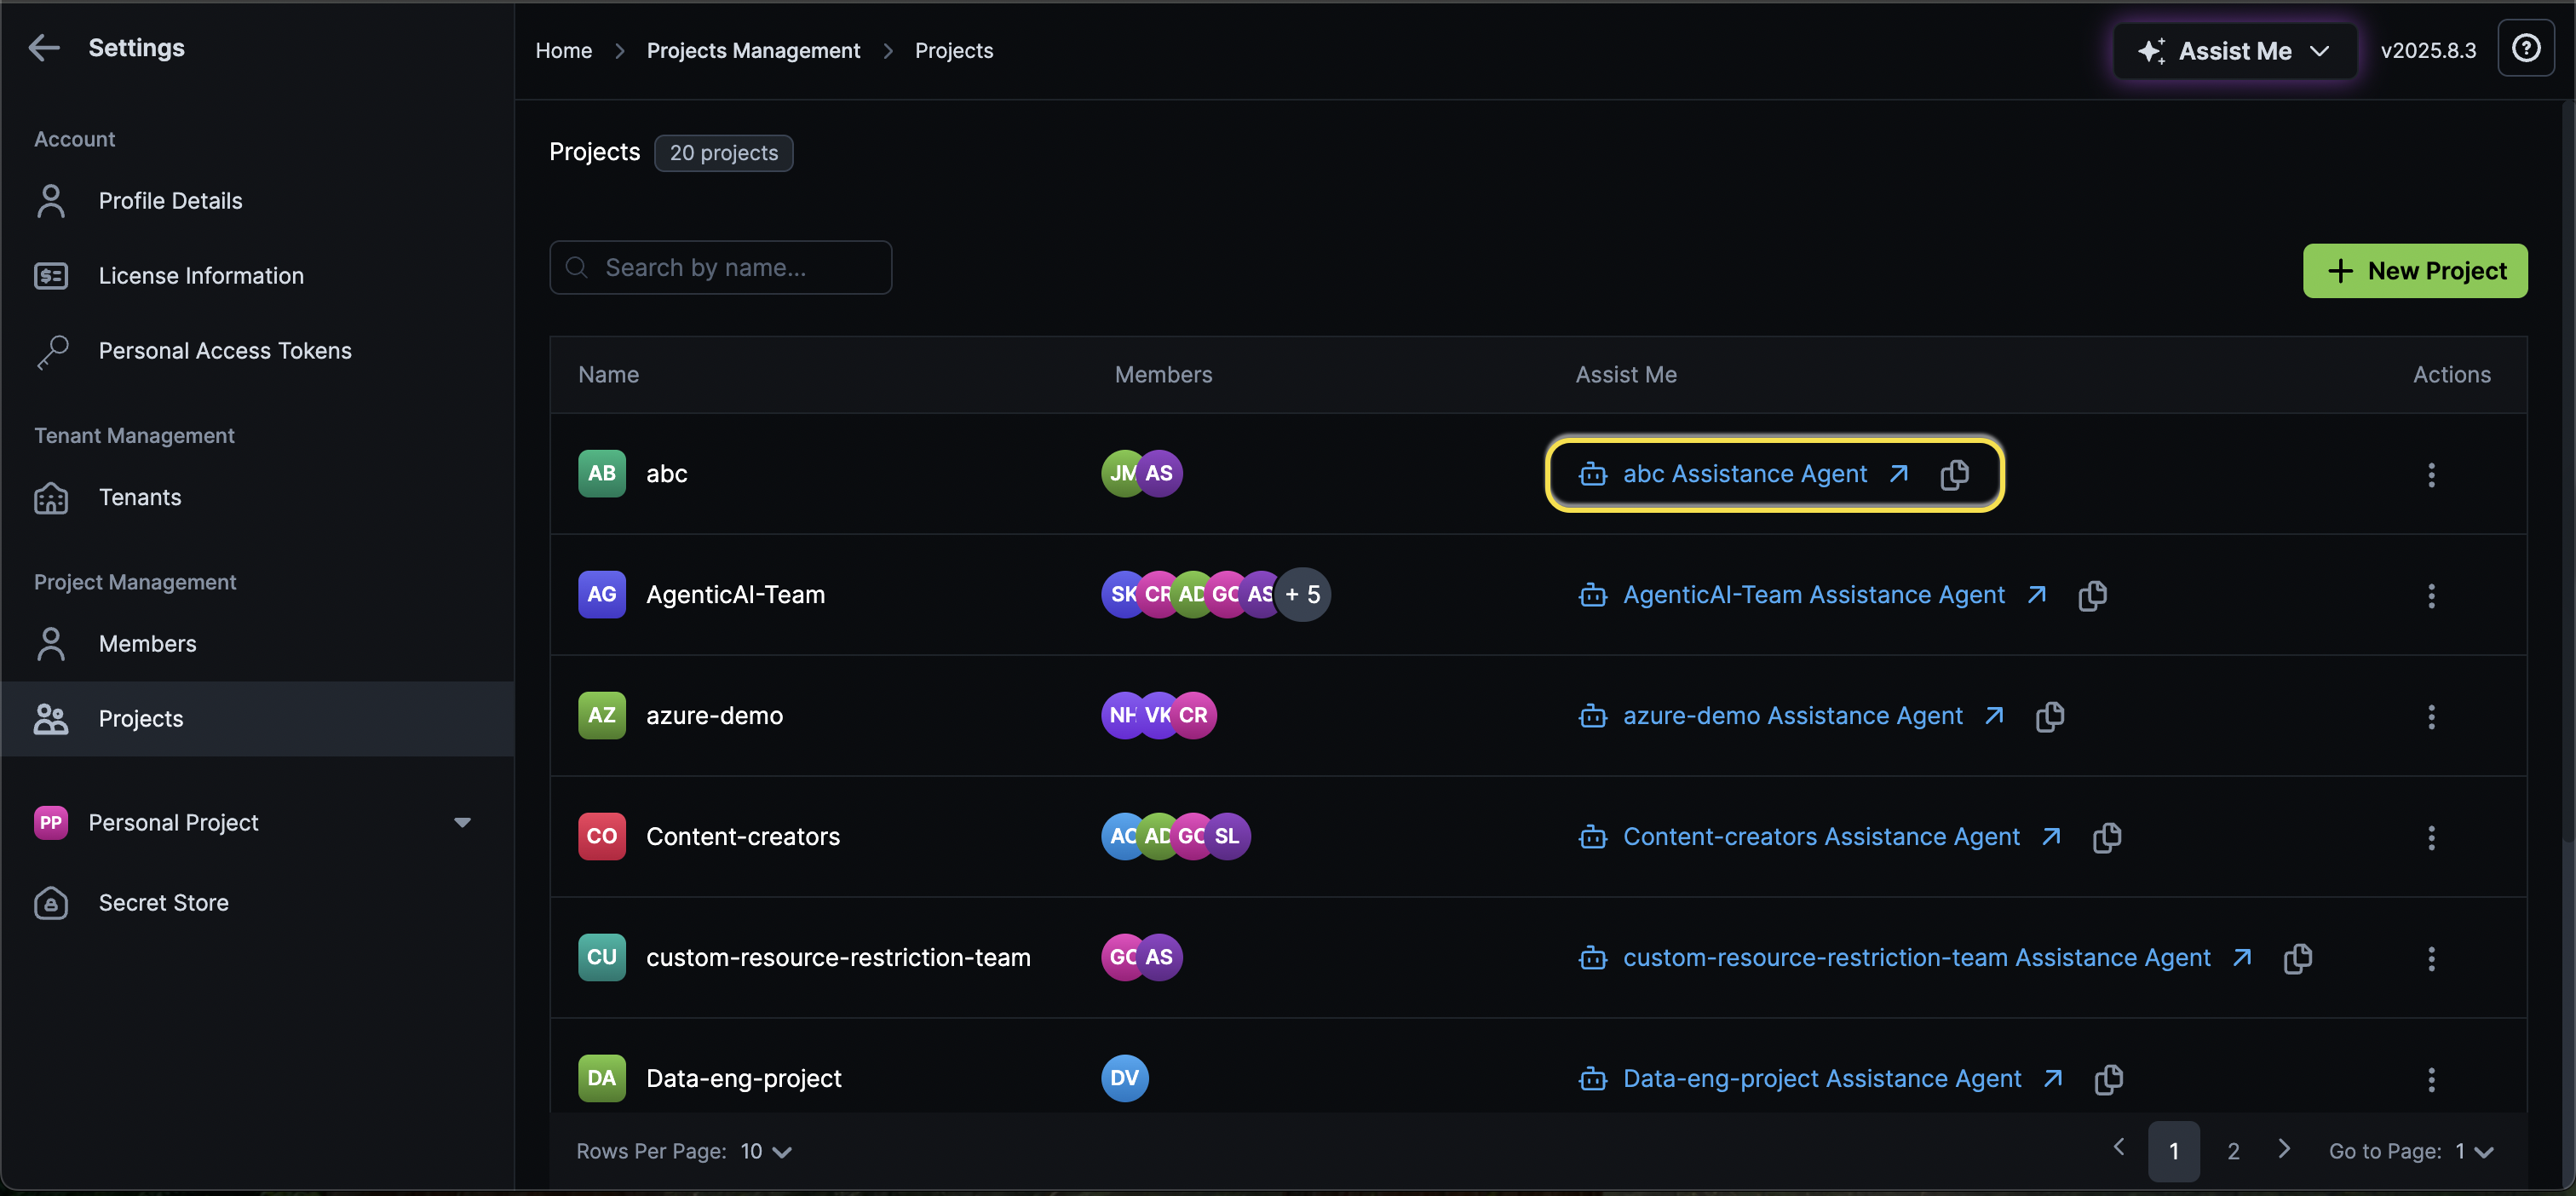Click the +5 members badge for AgenticAI-Team

pos(1303,595)
